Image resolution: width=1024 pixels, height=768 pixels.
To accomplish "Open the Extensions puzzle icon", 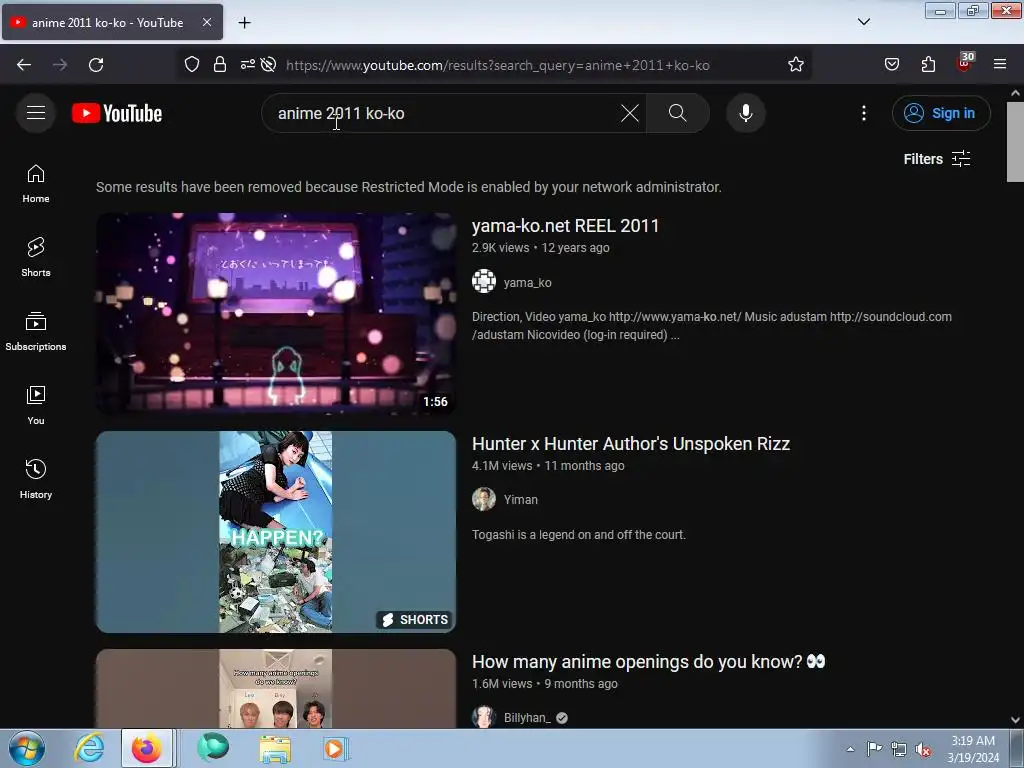I will coord(928,65).
